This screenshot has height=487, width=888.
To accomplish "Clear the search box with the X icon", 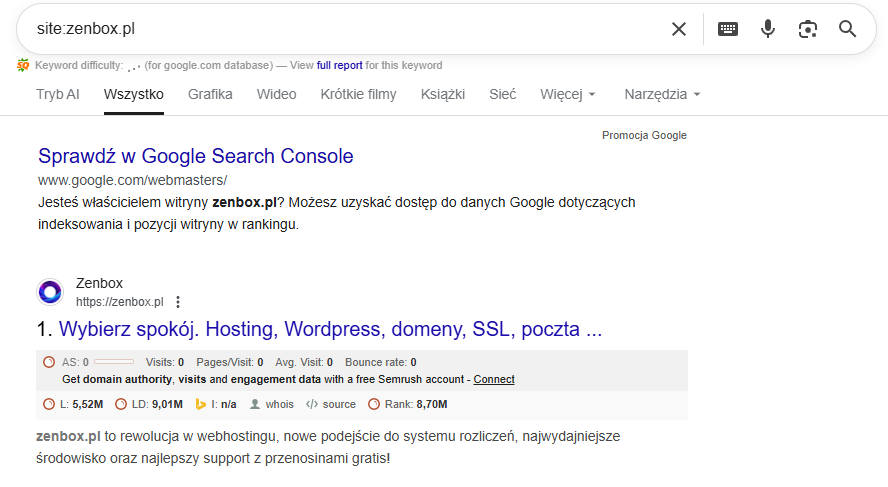I will tap(679, 29).
